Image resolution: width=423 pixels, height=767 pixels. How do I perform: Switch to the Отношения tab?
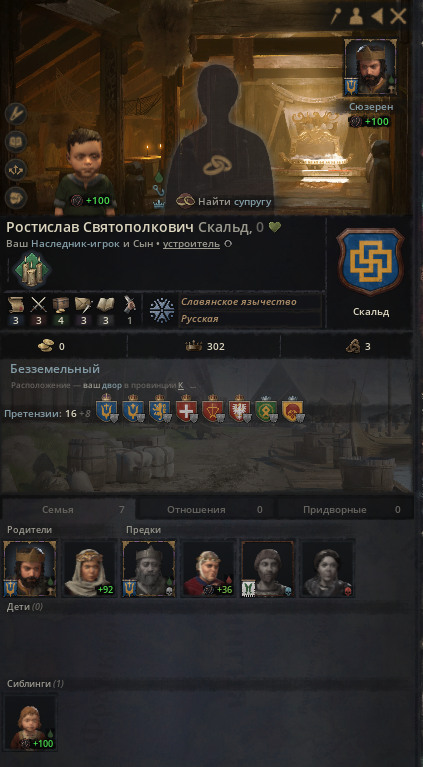pyautogui.click(x=206, y=509)
